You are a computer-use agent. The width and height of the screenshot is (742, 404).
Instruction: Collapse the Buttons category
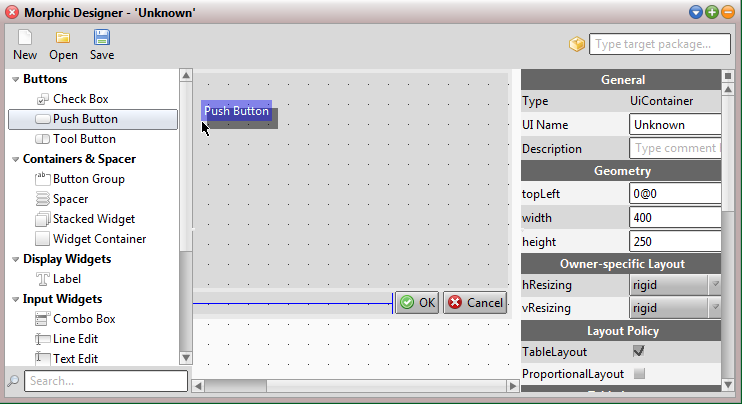point(15,79)
